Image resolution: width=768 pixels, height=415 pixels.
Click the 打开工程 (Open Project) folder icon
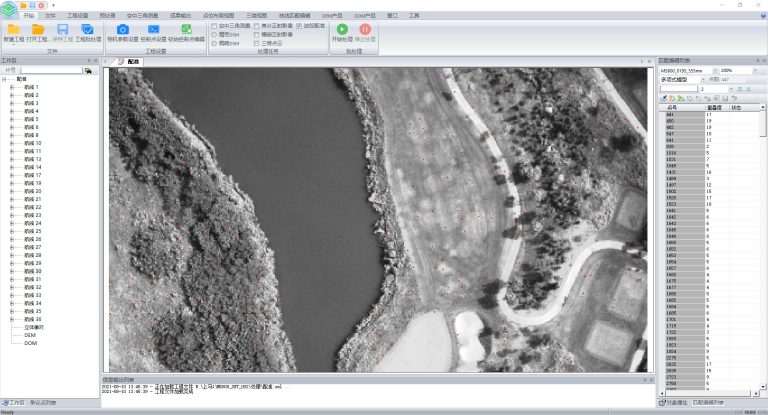tap(38, 31)
